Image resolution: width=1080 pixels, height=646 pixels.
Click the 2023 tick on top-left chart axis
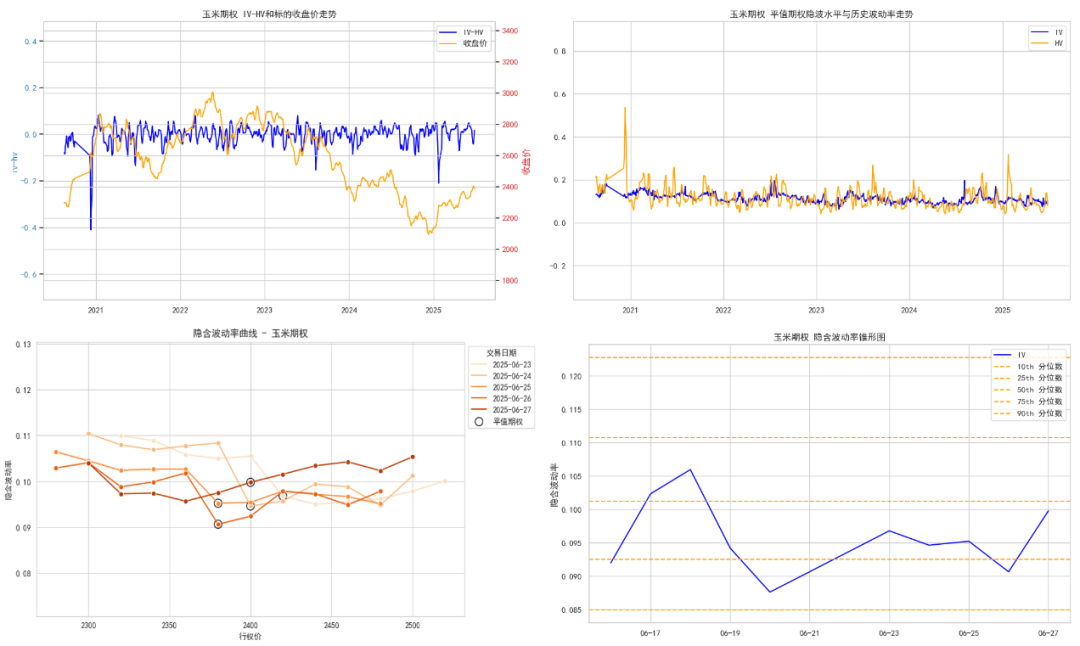pos(264,310)
